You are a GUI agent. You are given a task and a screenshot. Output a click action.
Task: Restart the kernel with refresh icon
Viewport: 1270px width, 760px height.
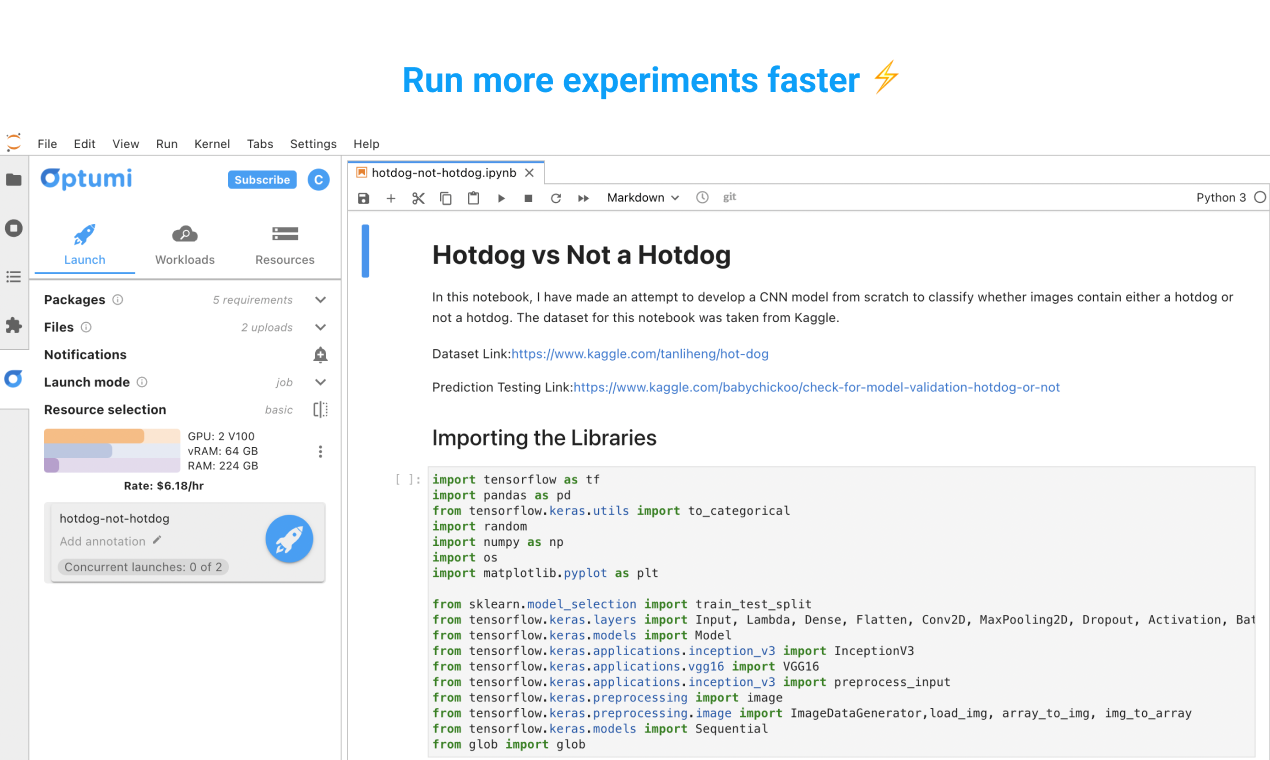point(556,198)
